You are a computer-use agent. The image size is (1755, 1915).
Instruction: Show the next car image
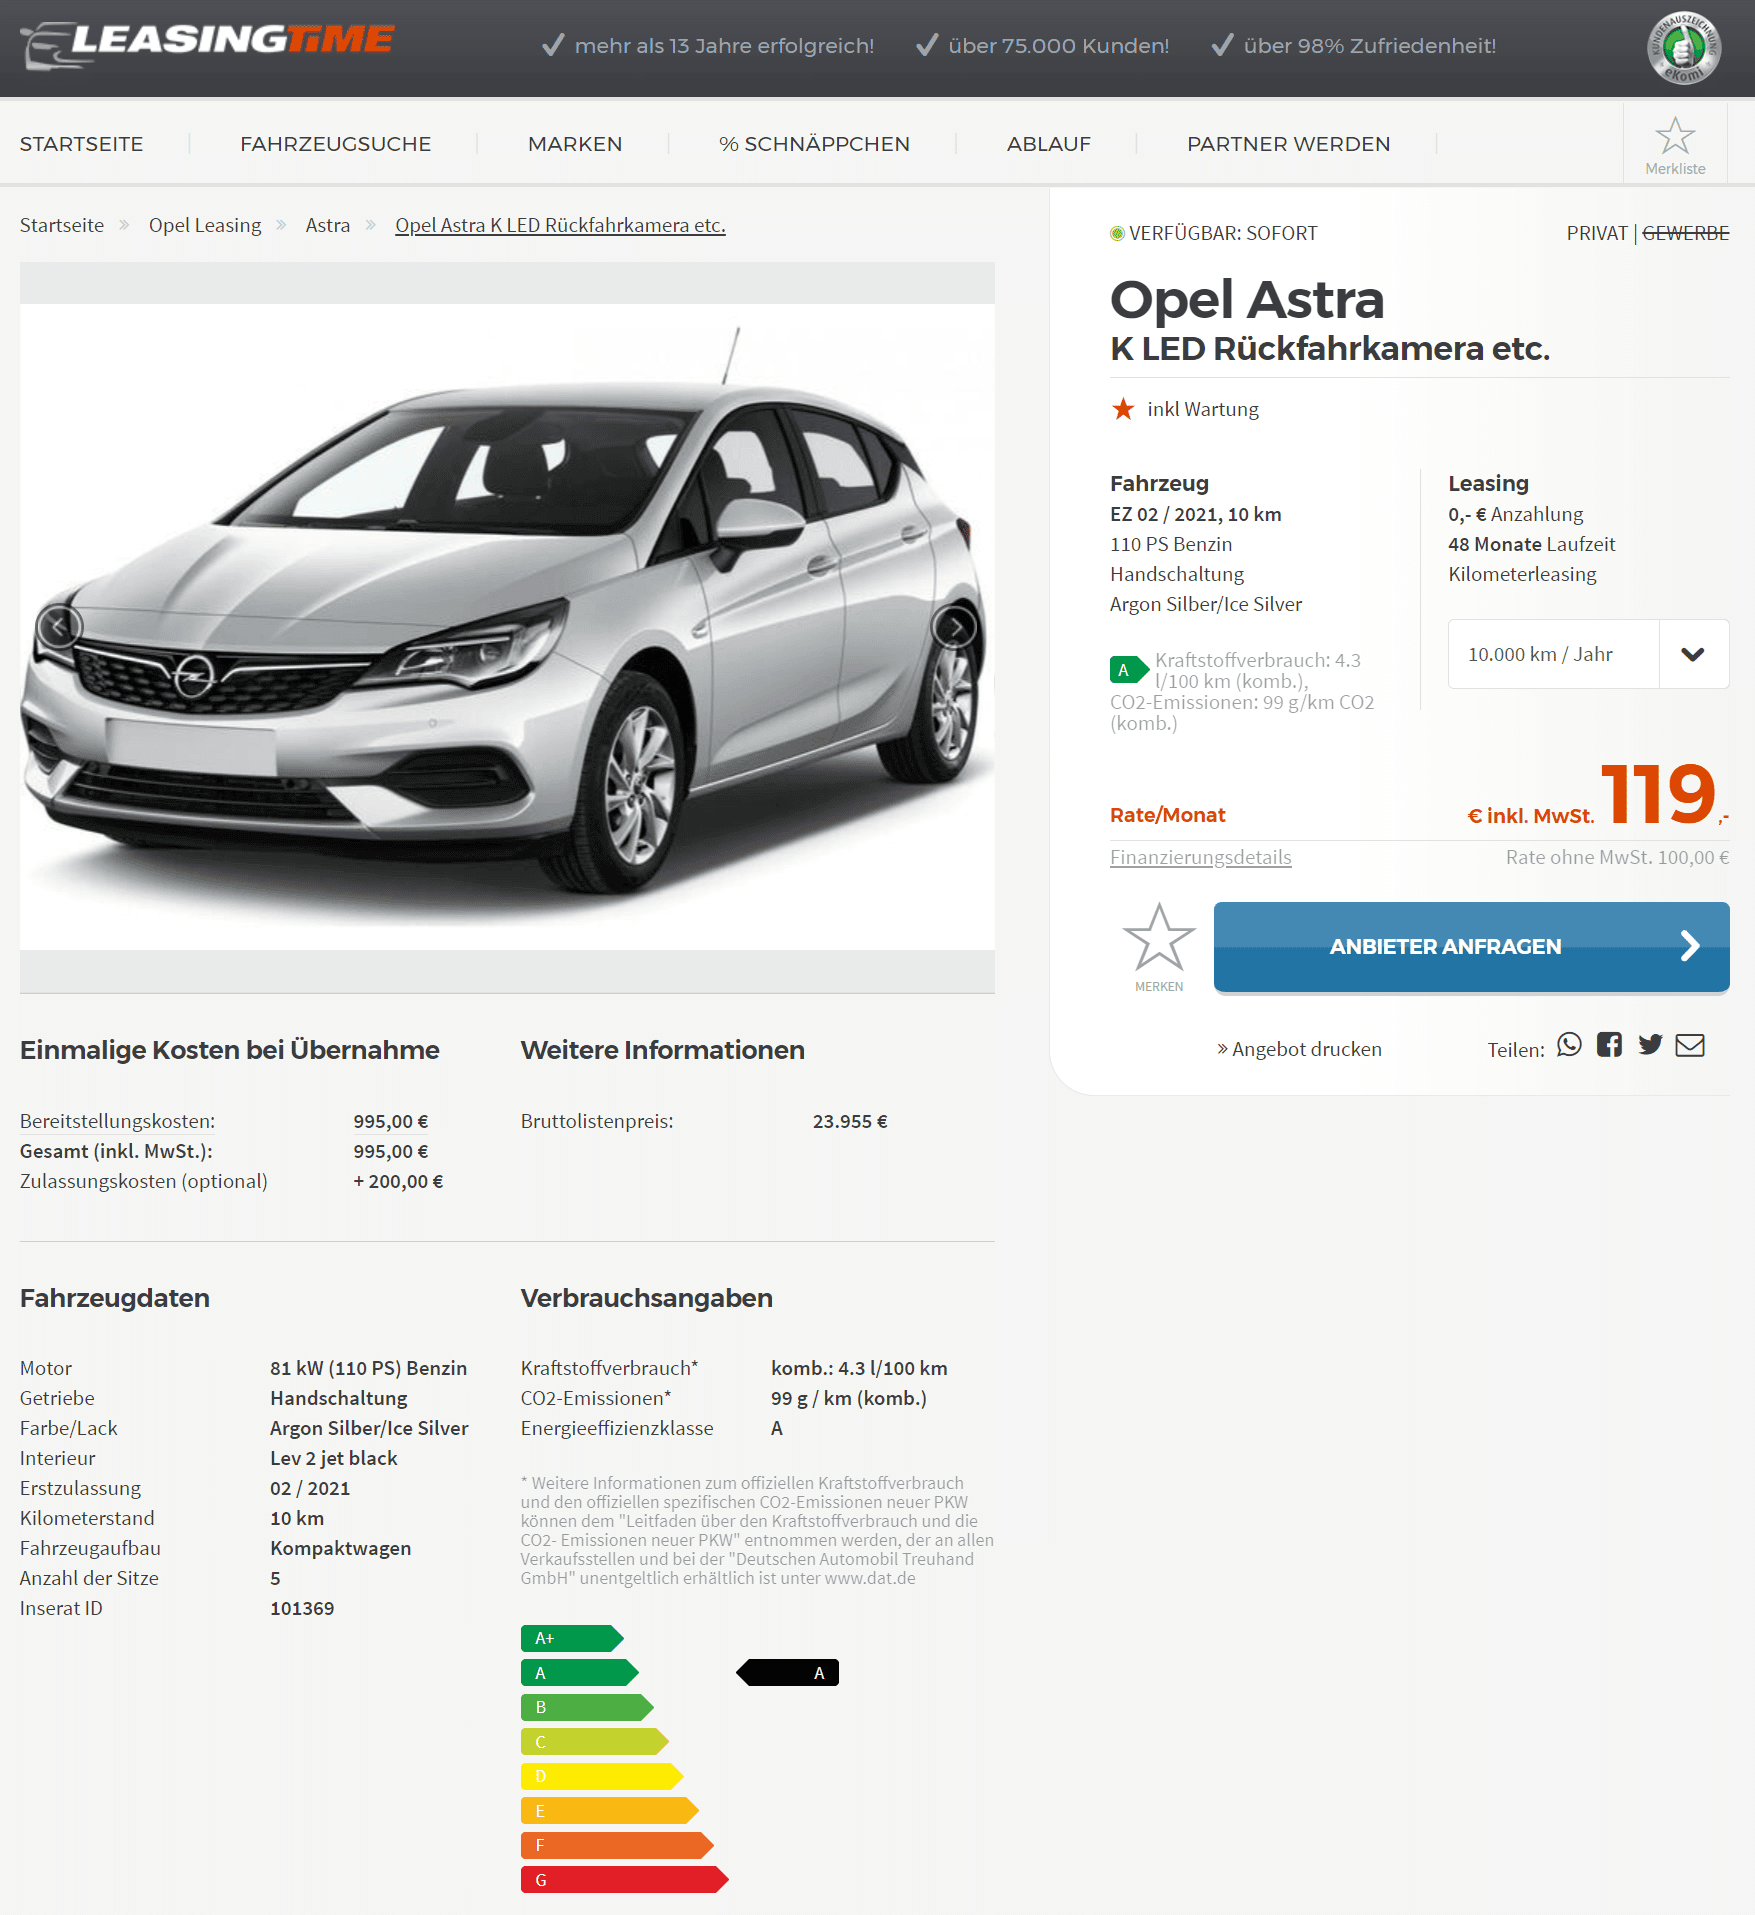pyautogui.click(x=955, y=627)
